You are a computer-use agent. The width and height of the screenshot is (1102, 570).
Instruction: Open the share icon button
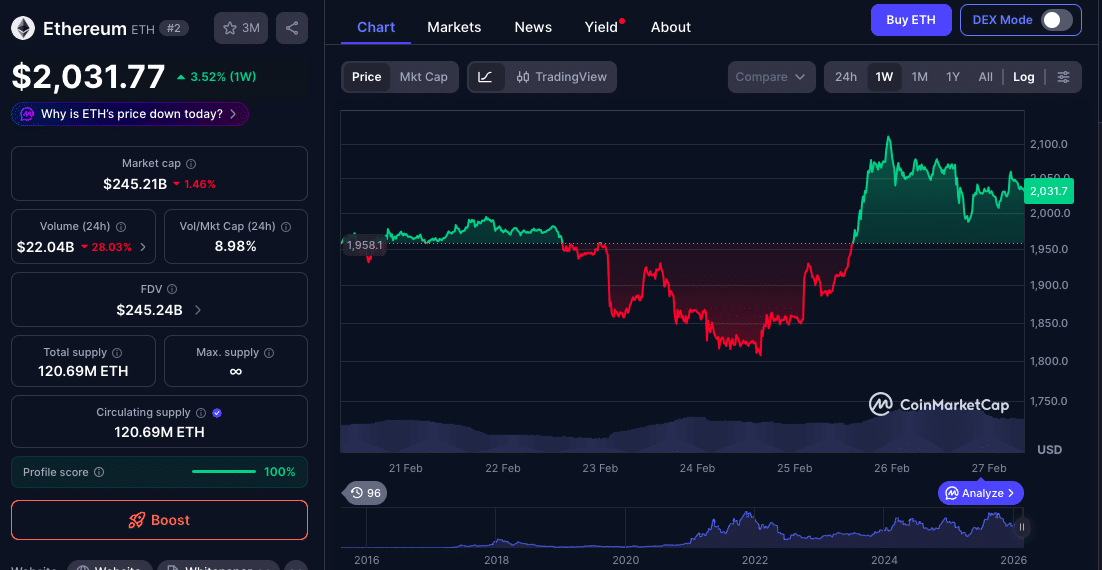coord(292,28)
